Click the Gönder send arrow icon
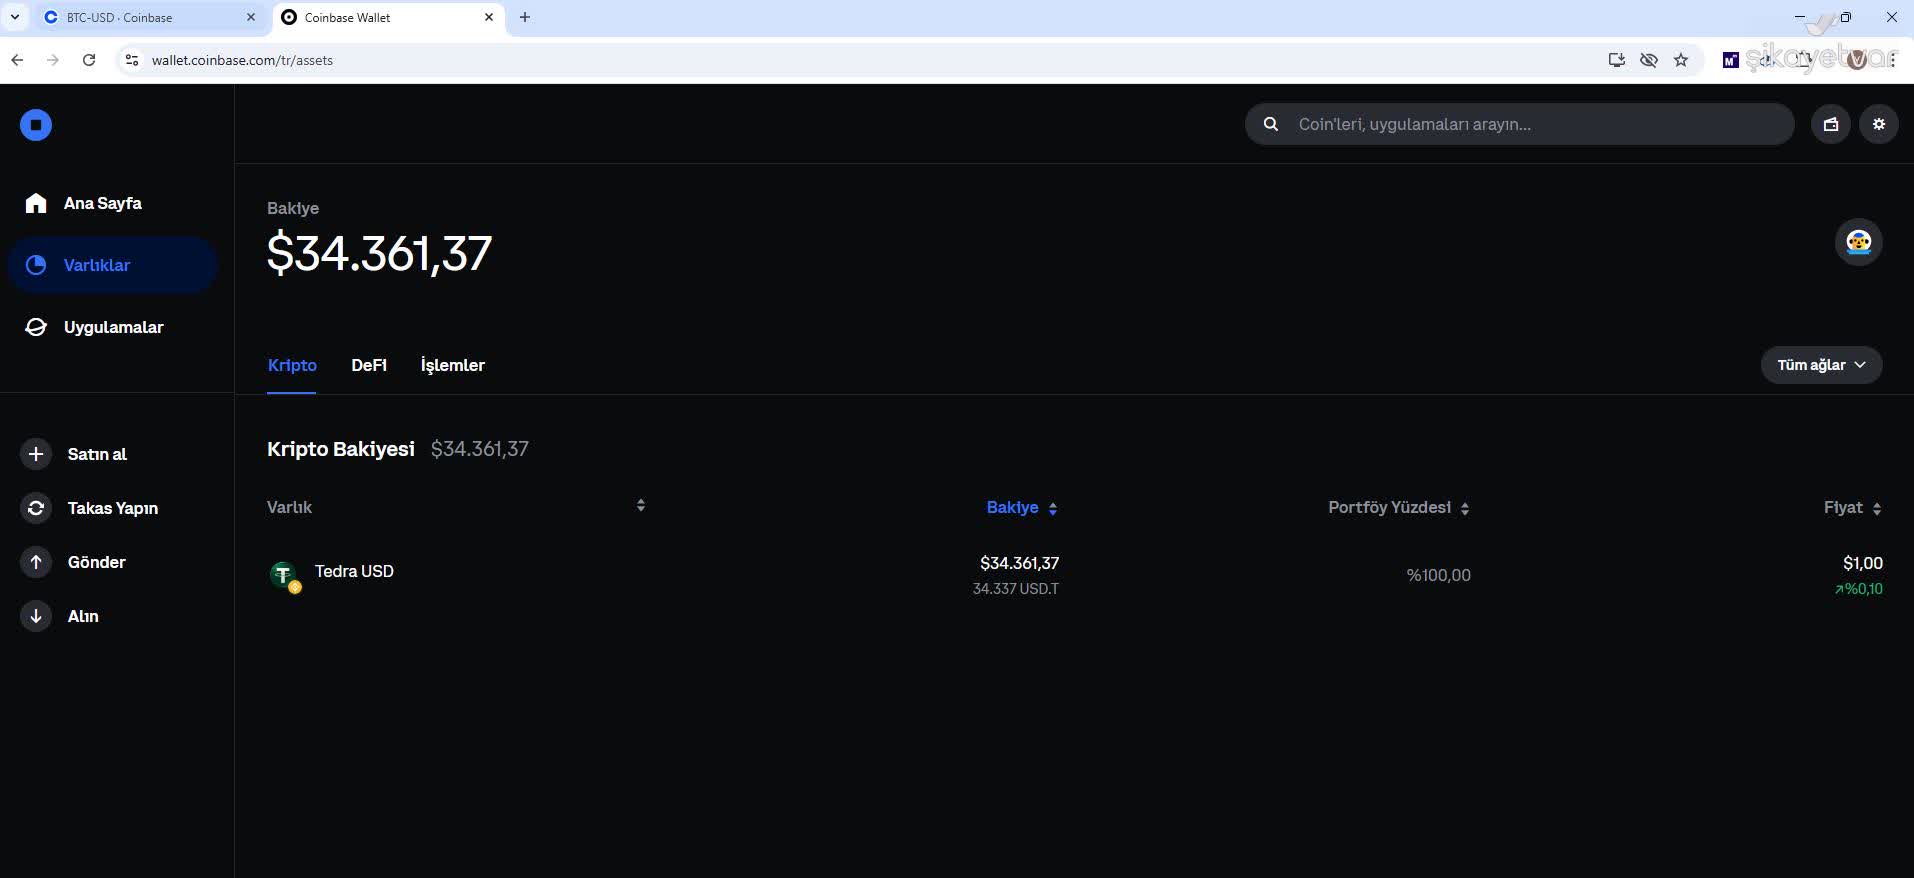Viewport: 1914px width, 878px height. point(36,562)
